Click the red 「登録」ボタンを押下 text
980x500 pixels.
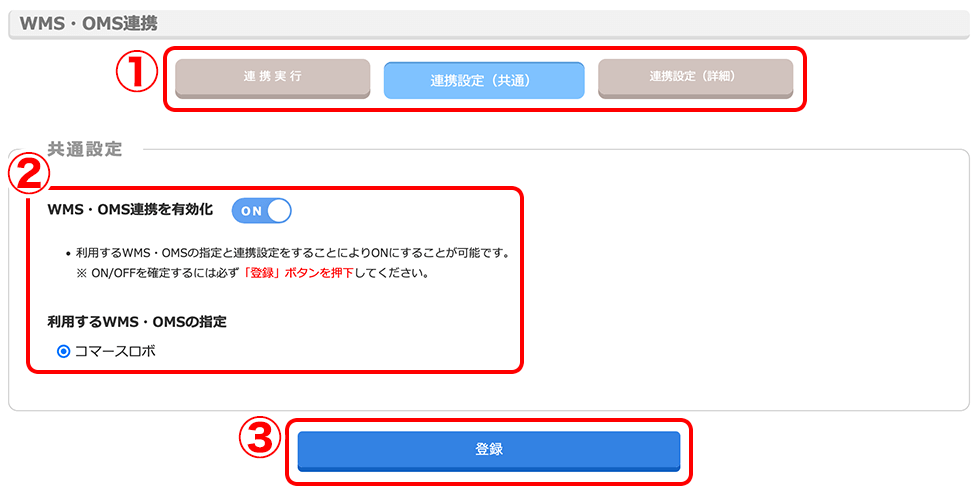coord(299,274)
